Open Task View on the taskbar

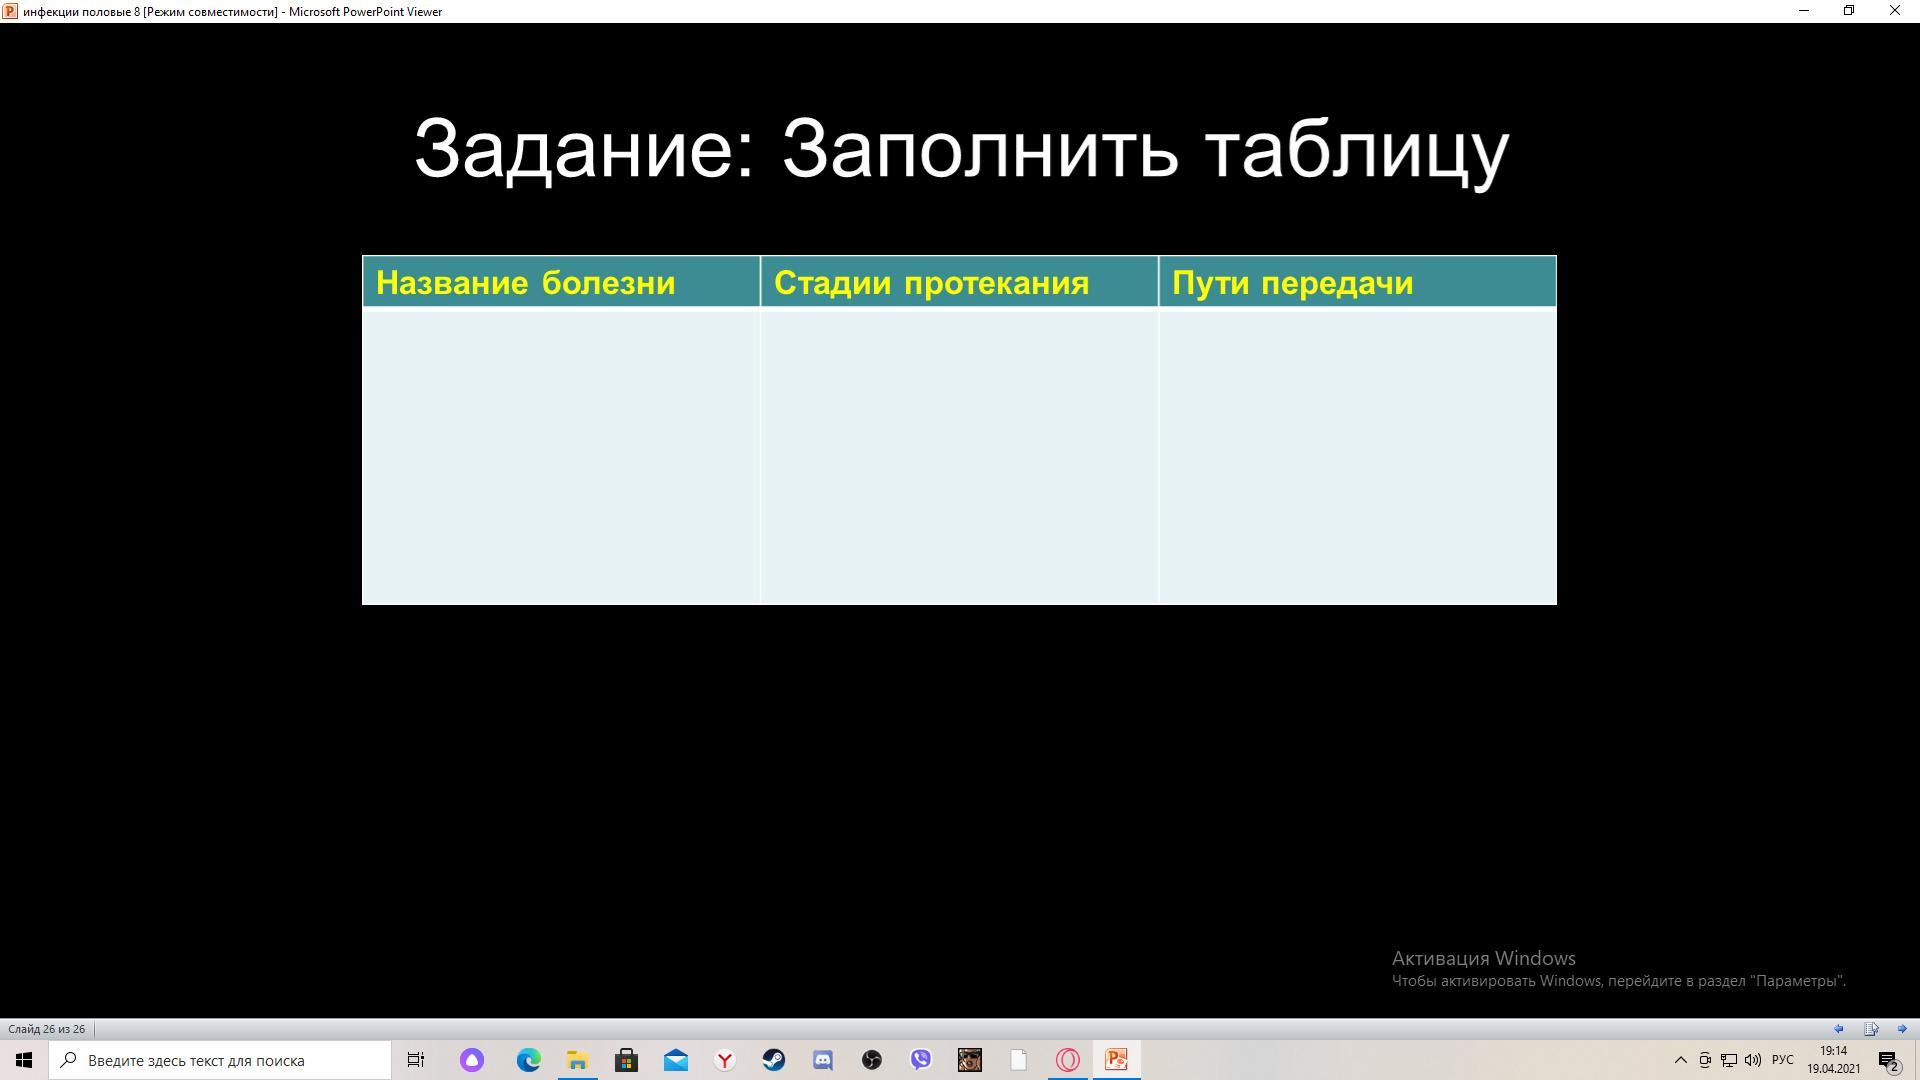tap(416, 1060)
